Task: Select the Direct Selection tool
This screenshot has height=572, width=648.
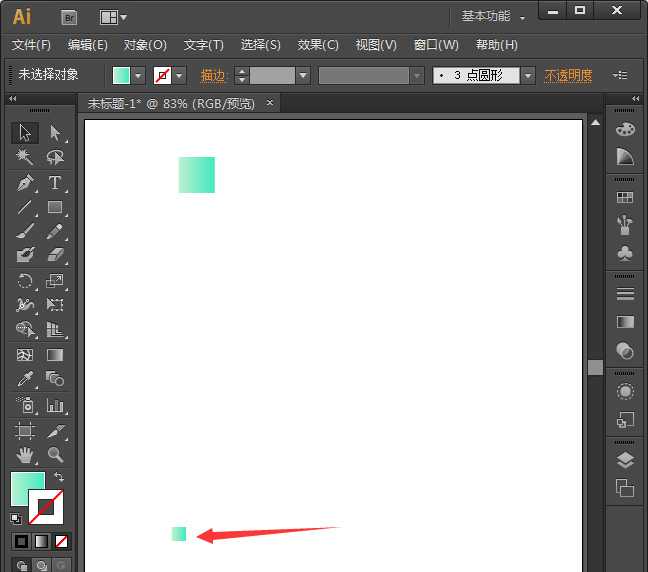Action: click(x=55, y=133)
